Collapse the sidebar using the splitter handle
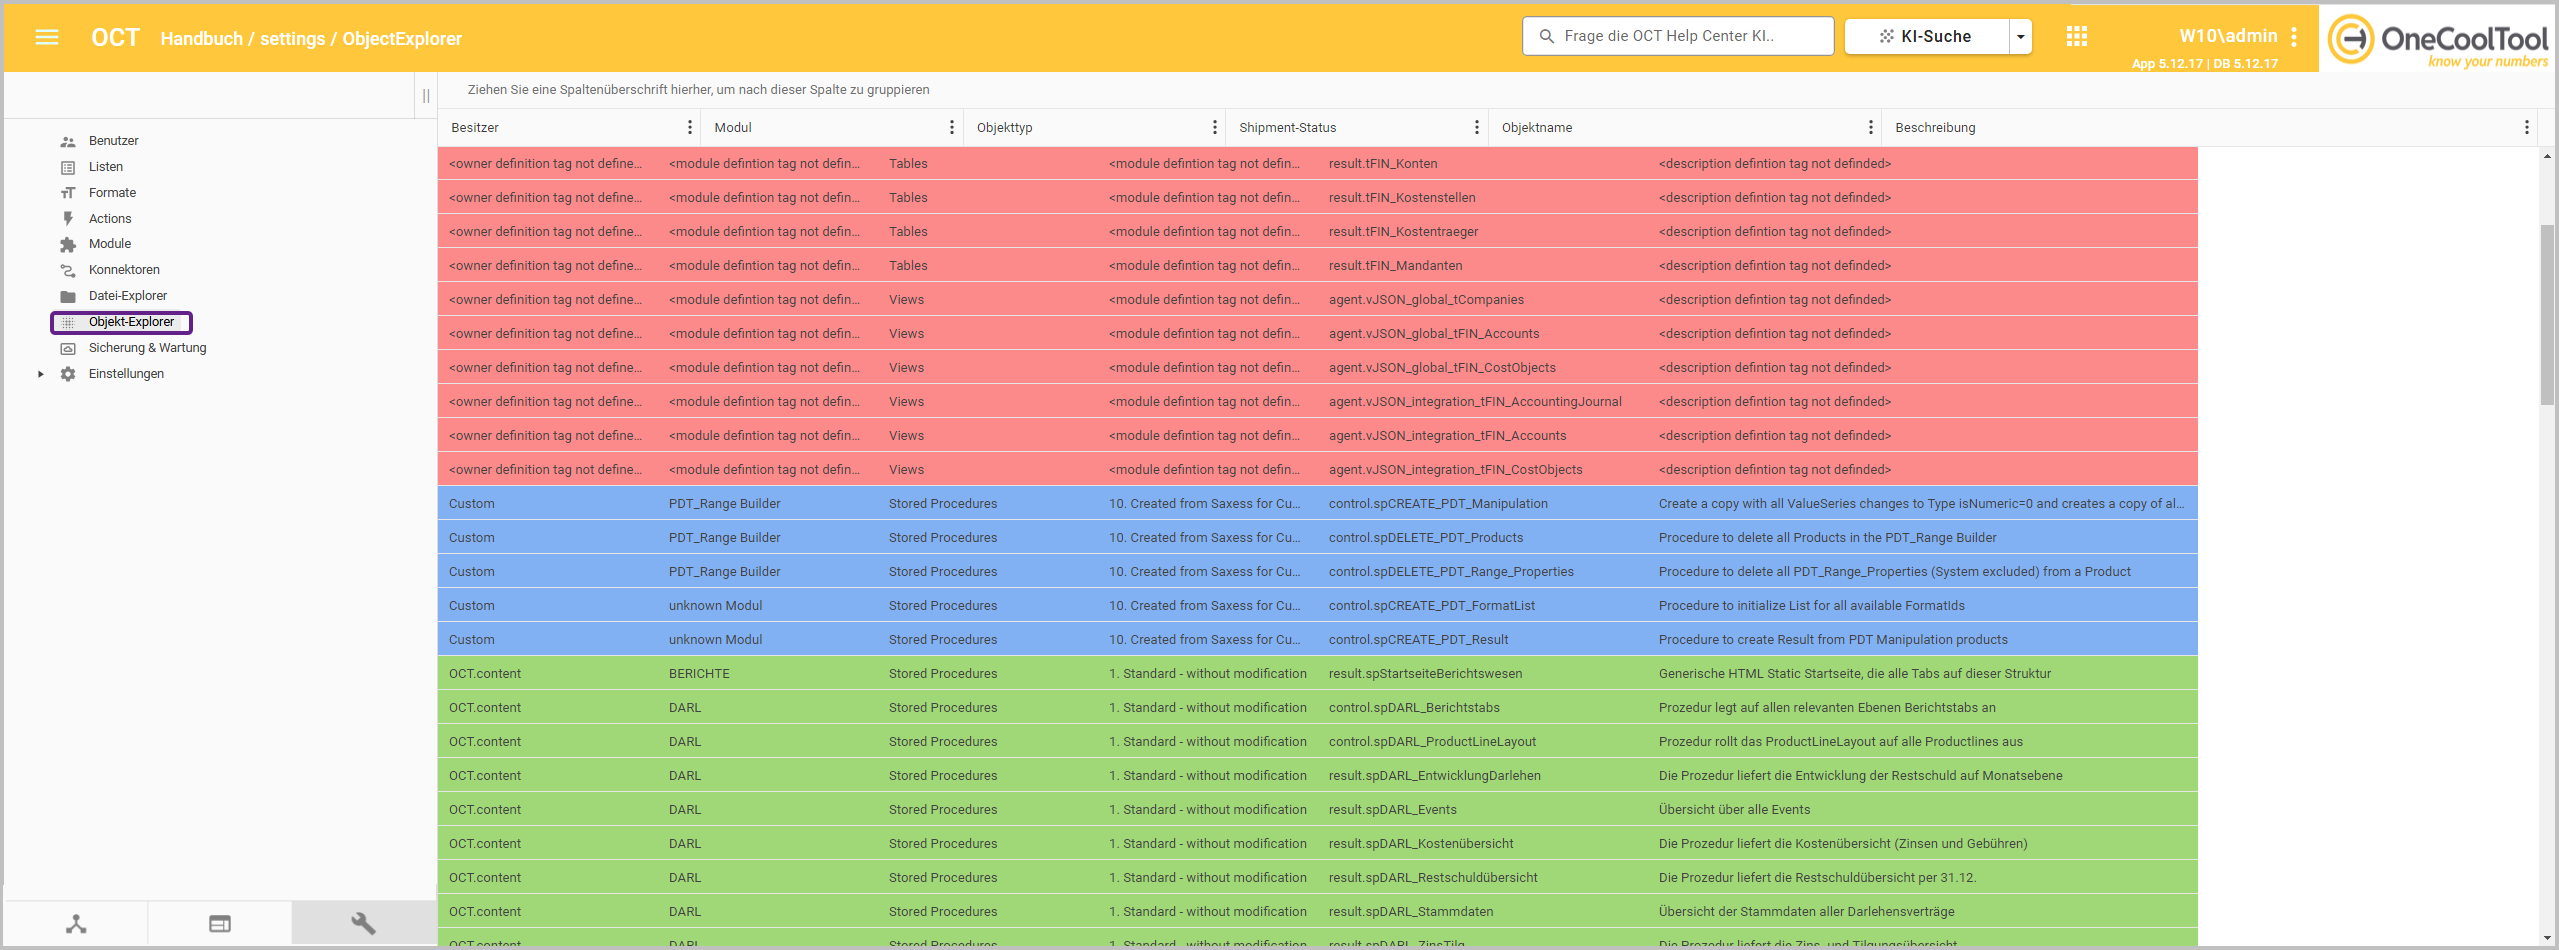This screenshot has height=950, width=2559. coord(426,96)
